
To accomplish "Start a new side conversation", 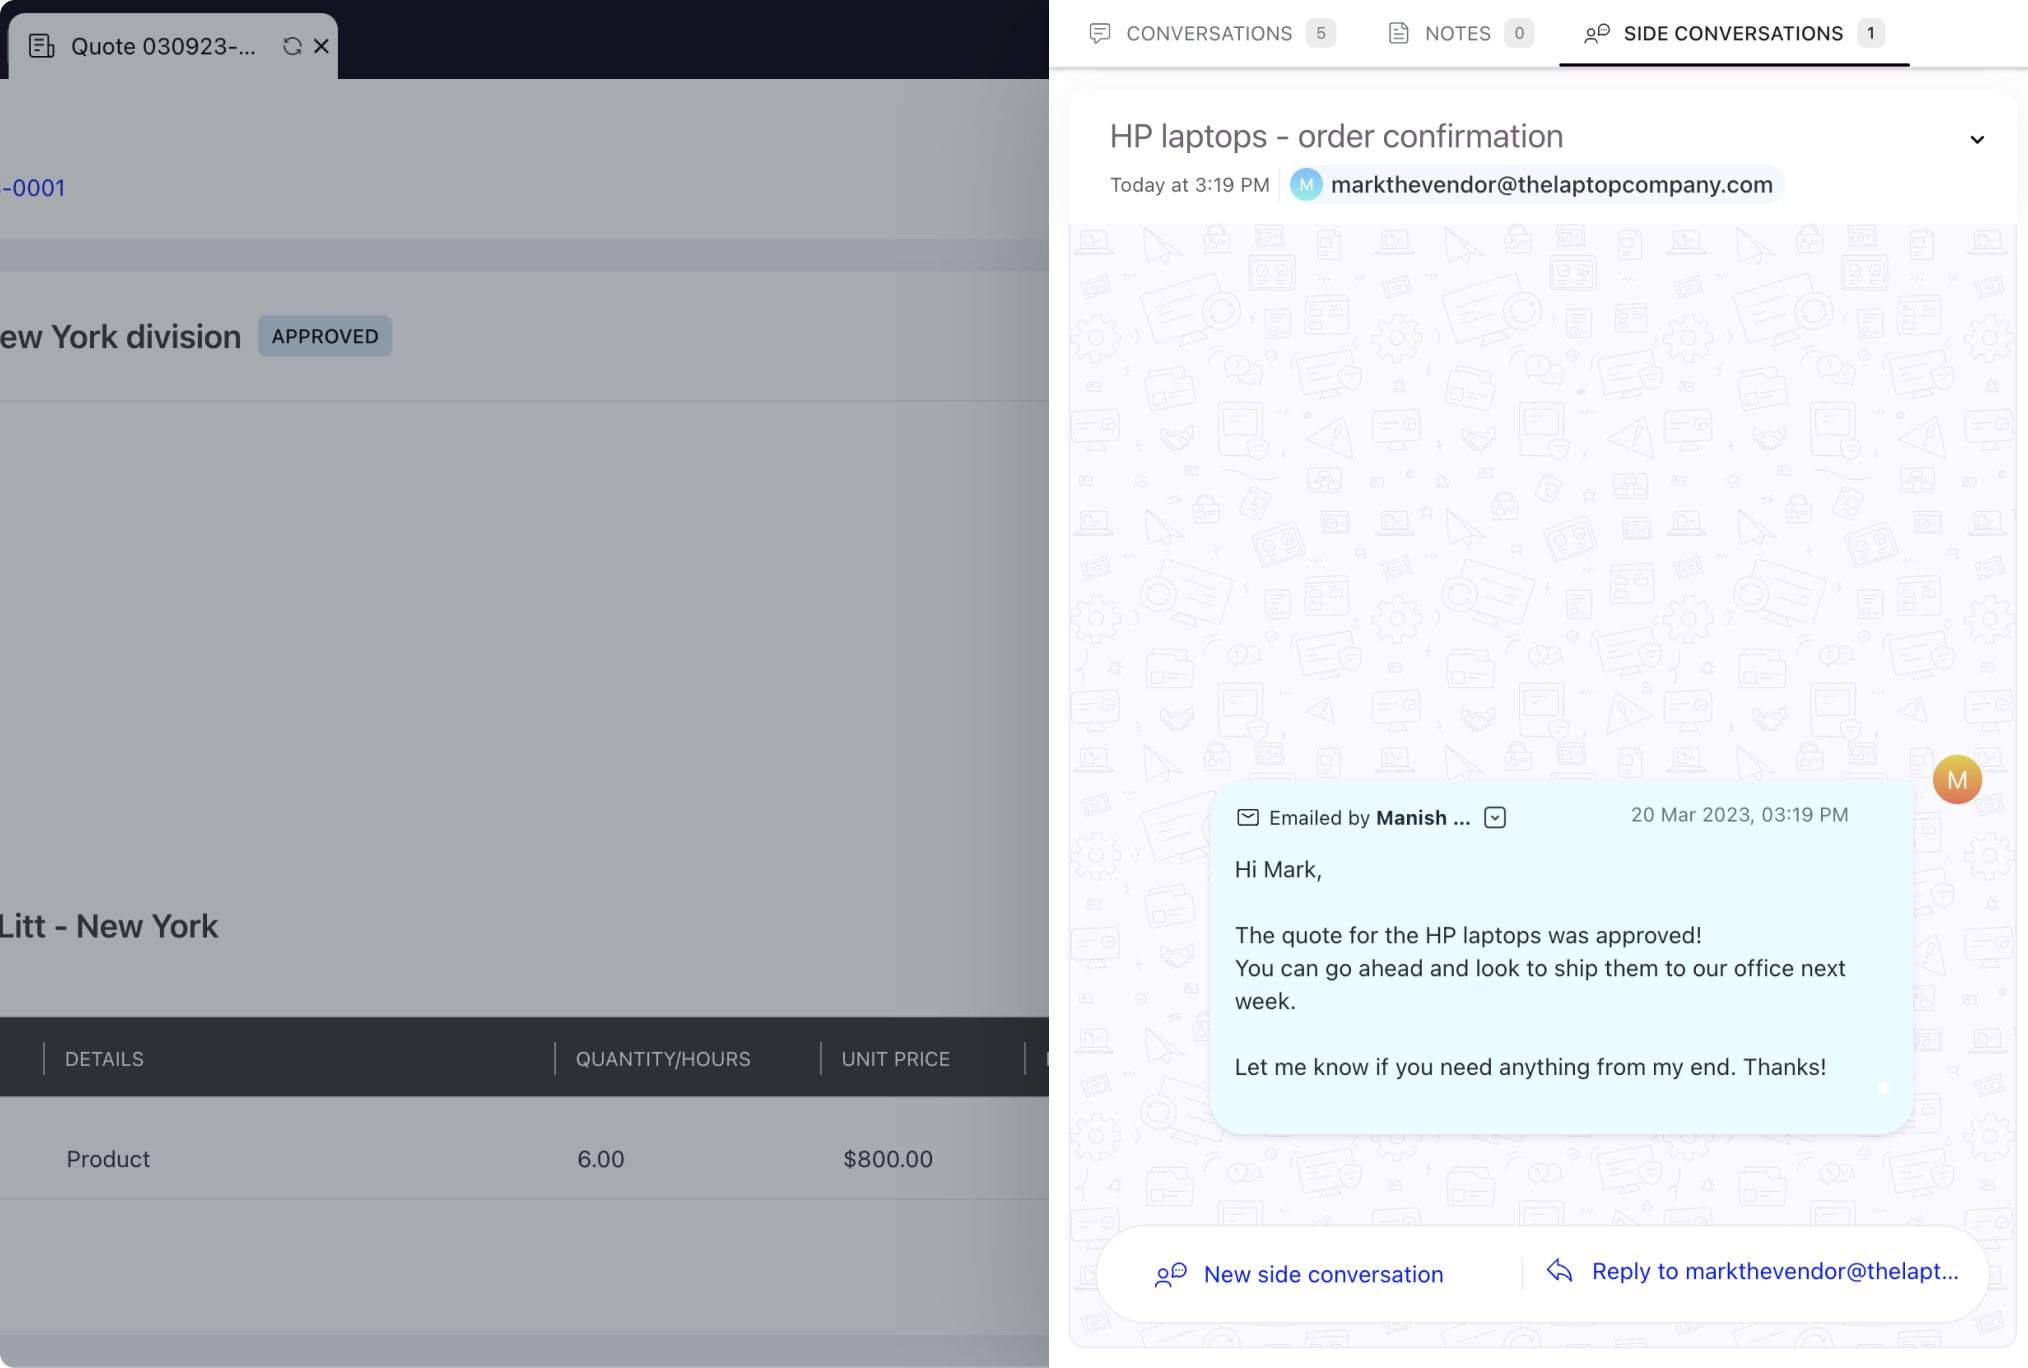I will 1324,1274.
